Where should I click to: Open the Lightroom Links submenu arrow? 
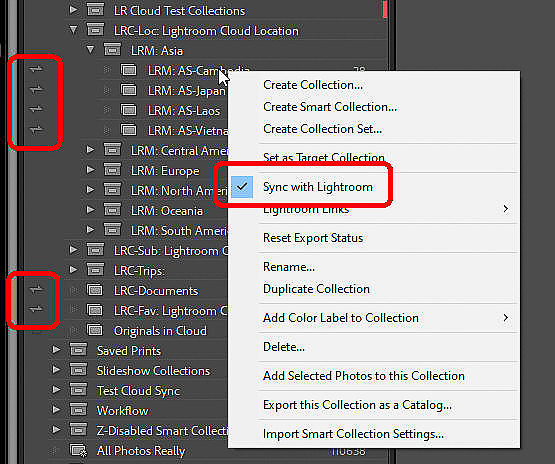tap(506, 209)
